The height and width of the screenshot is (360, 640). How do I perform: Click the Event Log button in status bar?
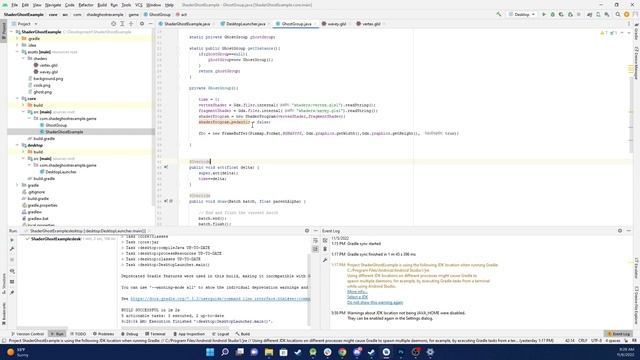[619, 334]
